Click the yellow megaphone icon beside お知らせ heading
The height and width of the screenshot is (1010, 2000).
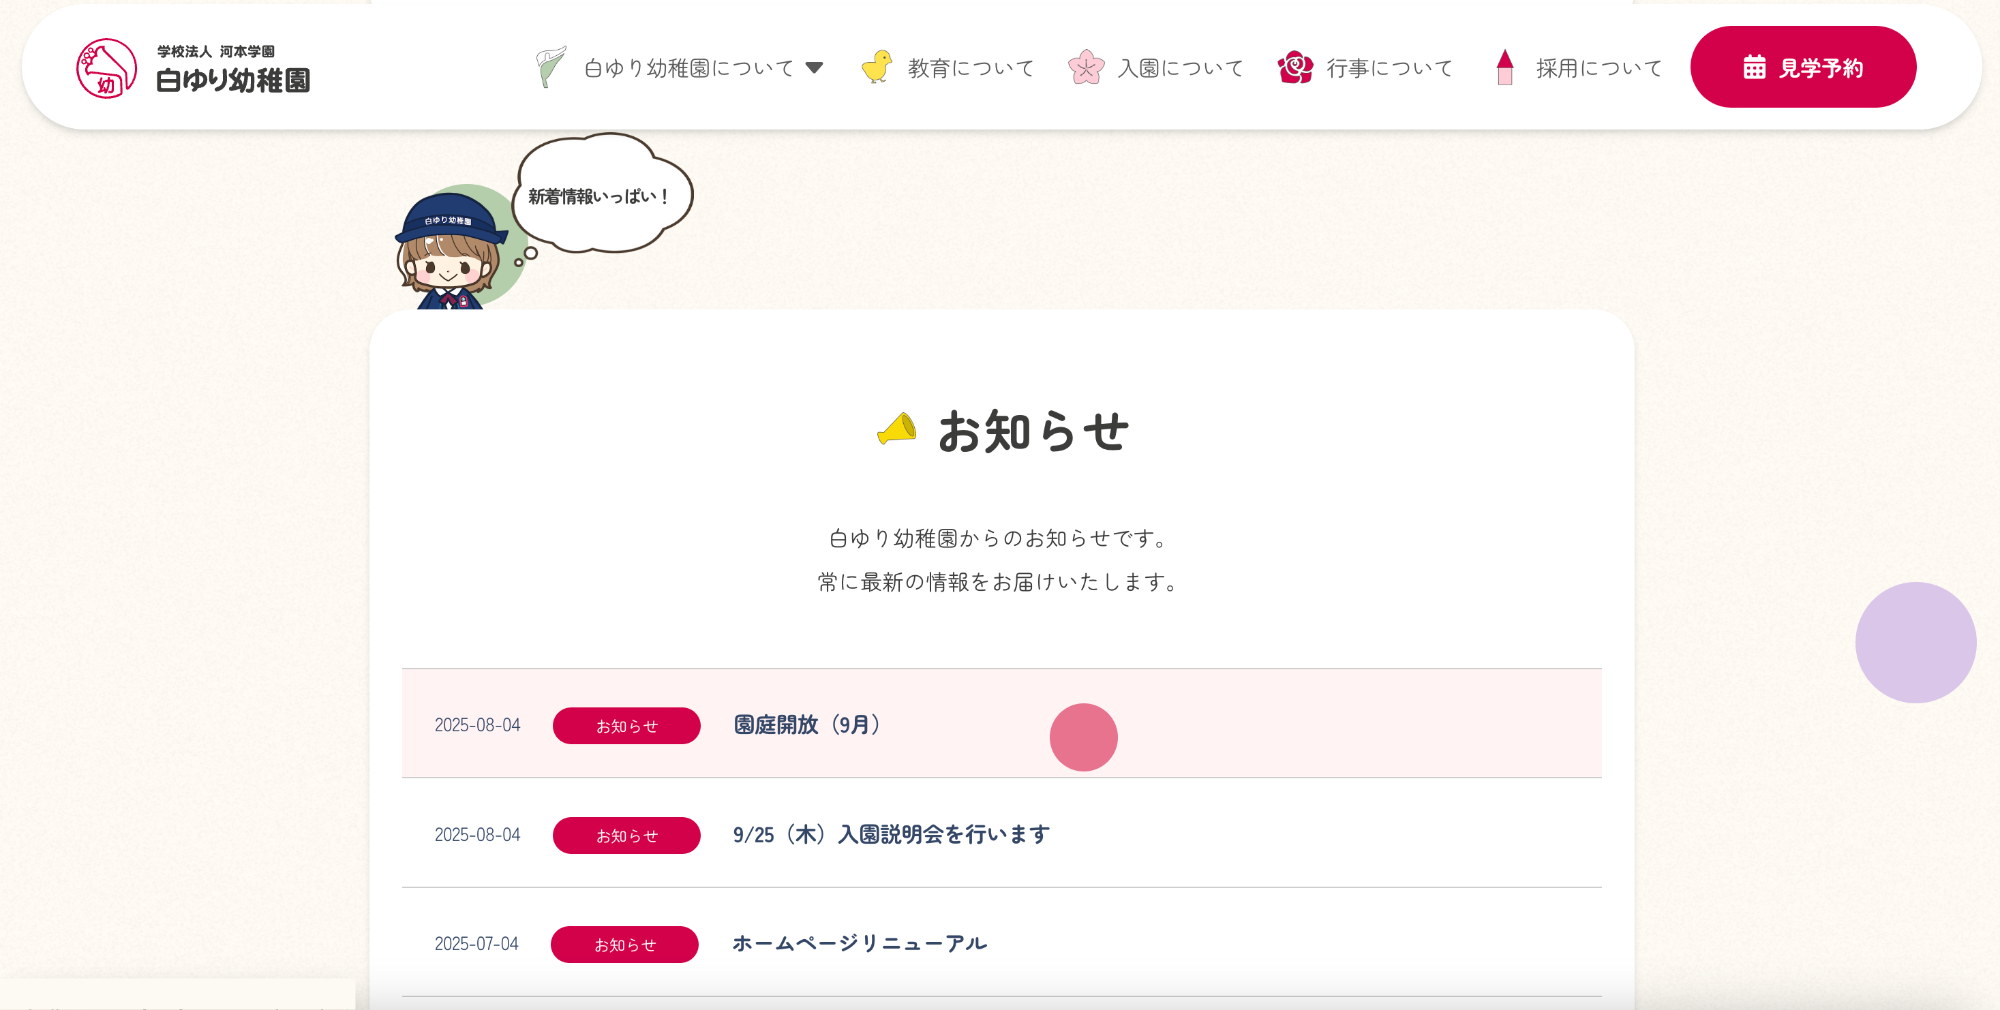(895, 428)
